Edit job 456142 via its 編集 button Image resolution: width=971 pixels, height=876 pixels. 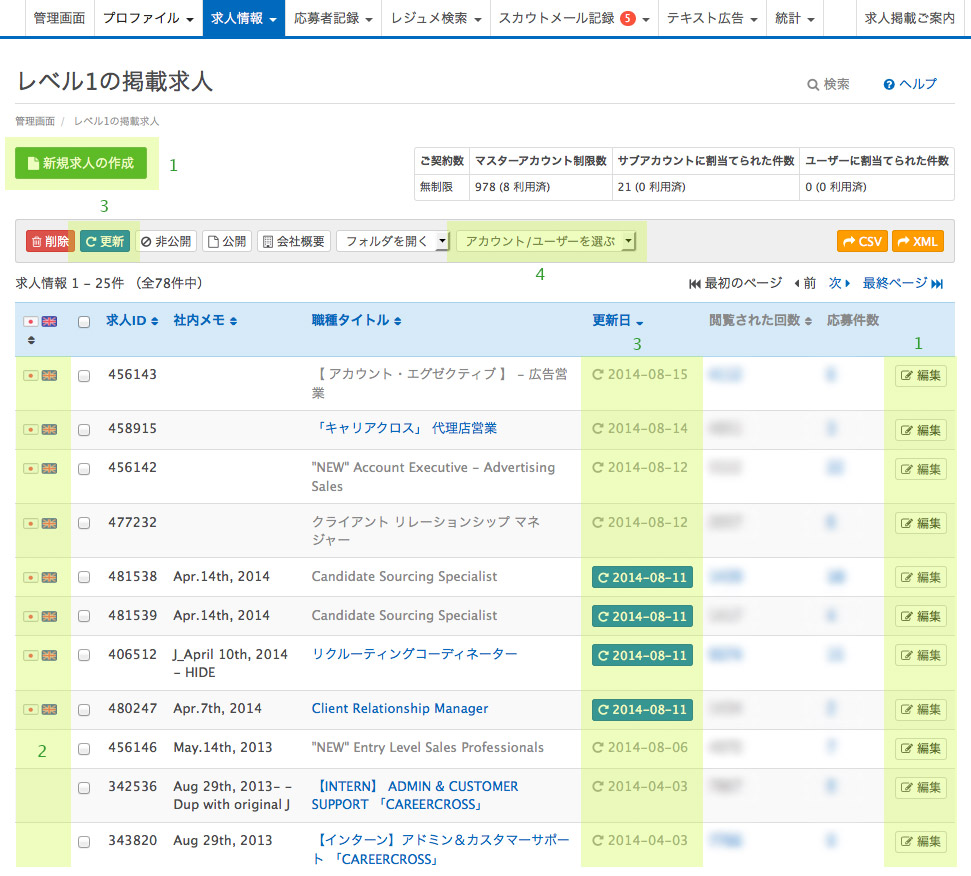click(x=921, y=469)
